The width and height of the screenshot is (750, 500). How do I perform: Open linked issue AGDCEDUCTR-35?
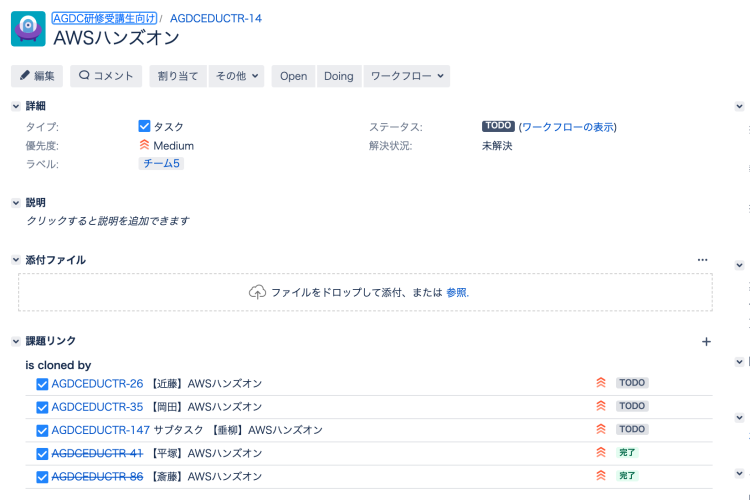click(x=97, y=407)
